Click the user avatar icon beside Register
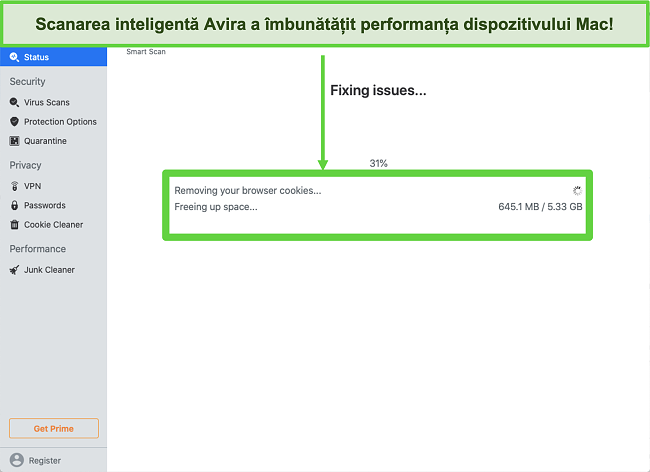The height and width of the screenshot is (472, 650). click(16, 460)
